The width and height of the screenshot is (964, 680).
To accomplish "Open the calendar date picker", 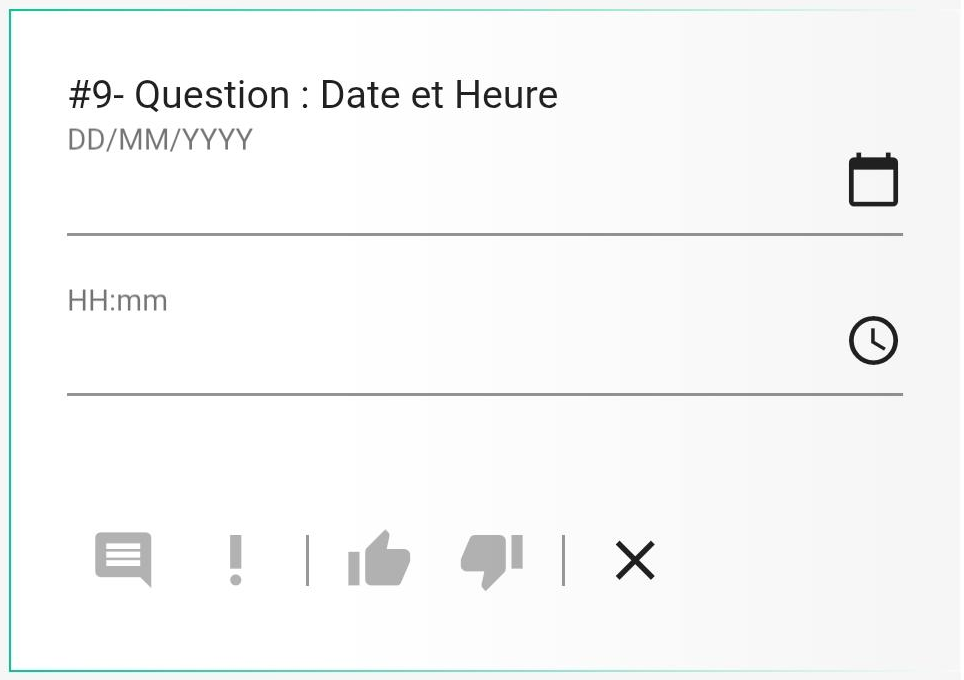I will (x=873, y=180).
